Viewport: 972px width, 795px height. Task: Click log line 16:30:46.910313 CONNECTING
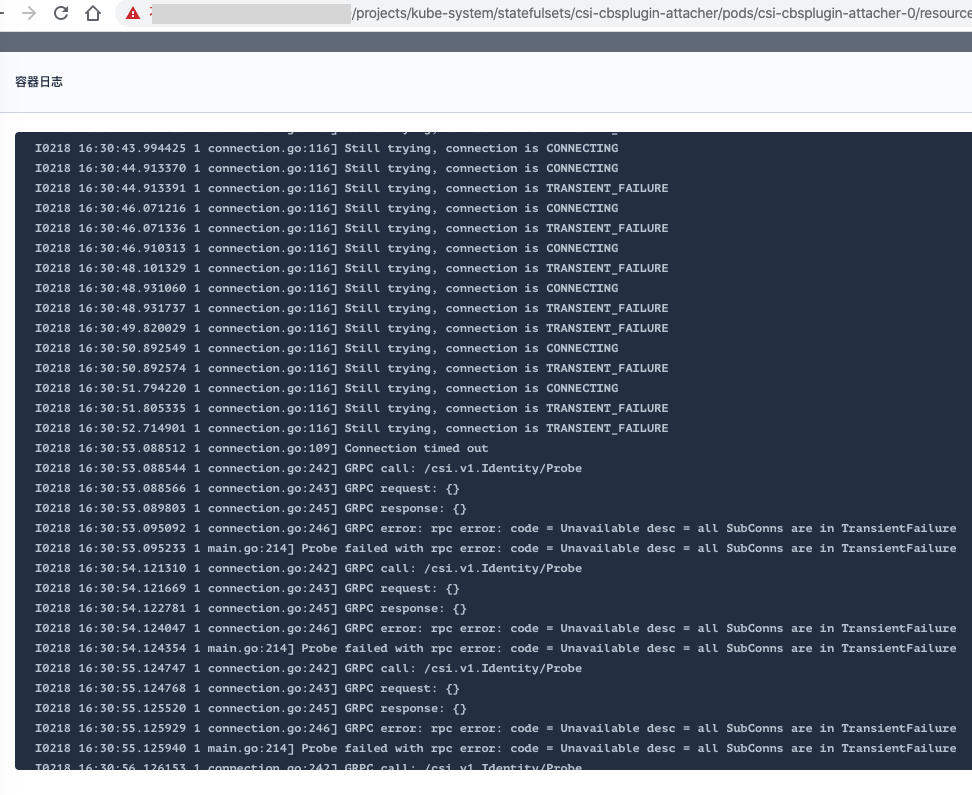click(326, 248)
